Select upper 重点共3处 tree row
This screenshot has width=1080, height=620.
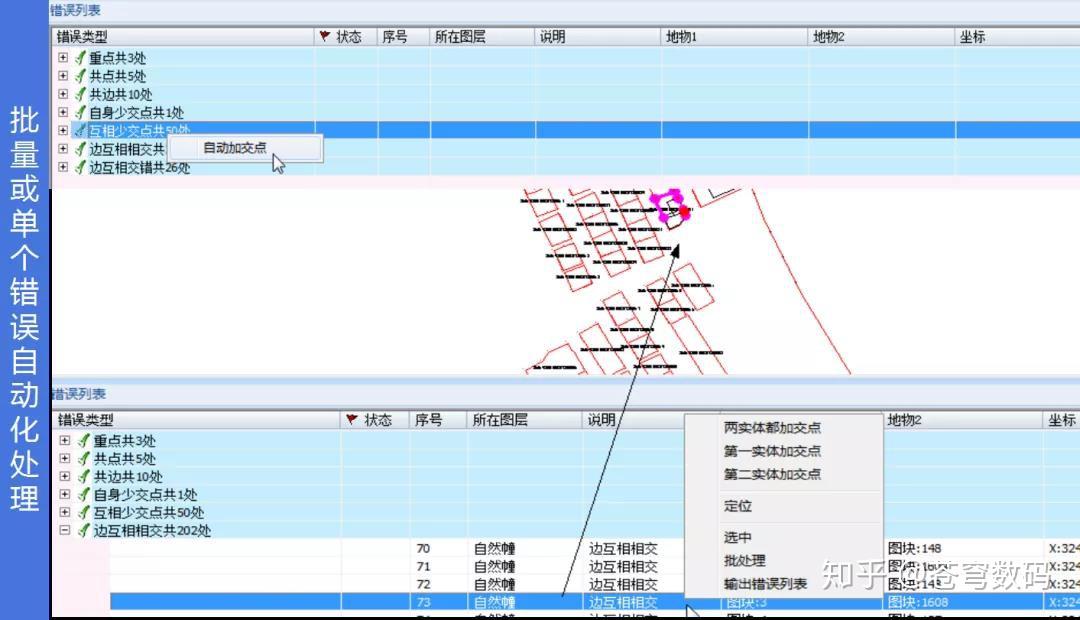[117, 58]
